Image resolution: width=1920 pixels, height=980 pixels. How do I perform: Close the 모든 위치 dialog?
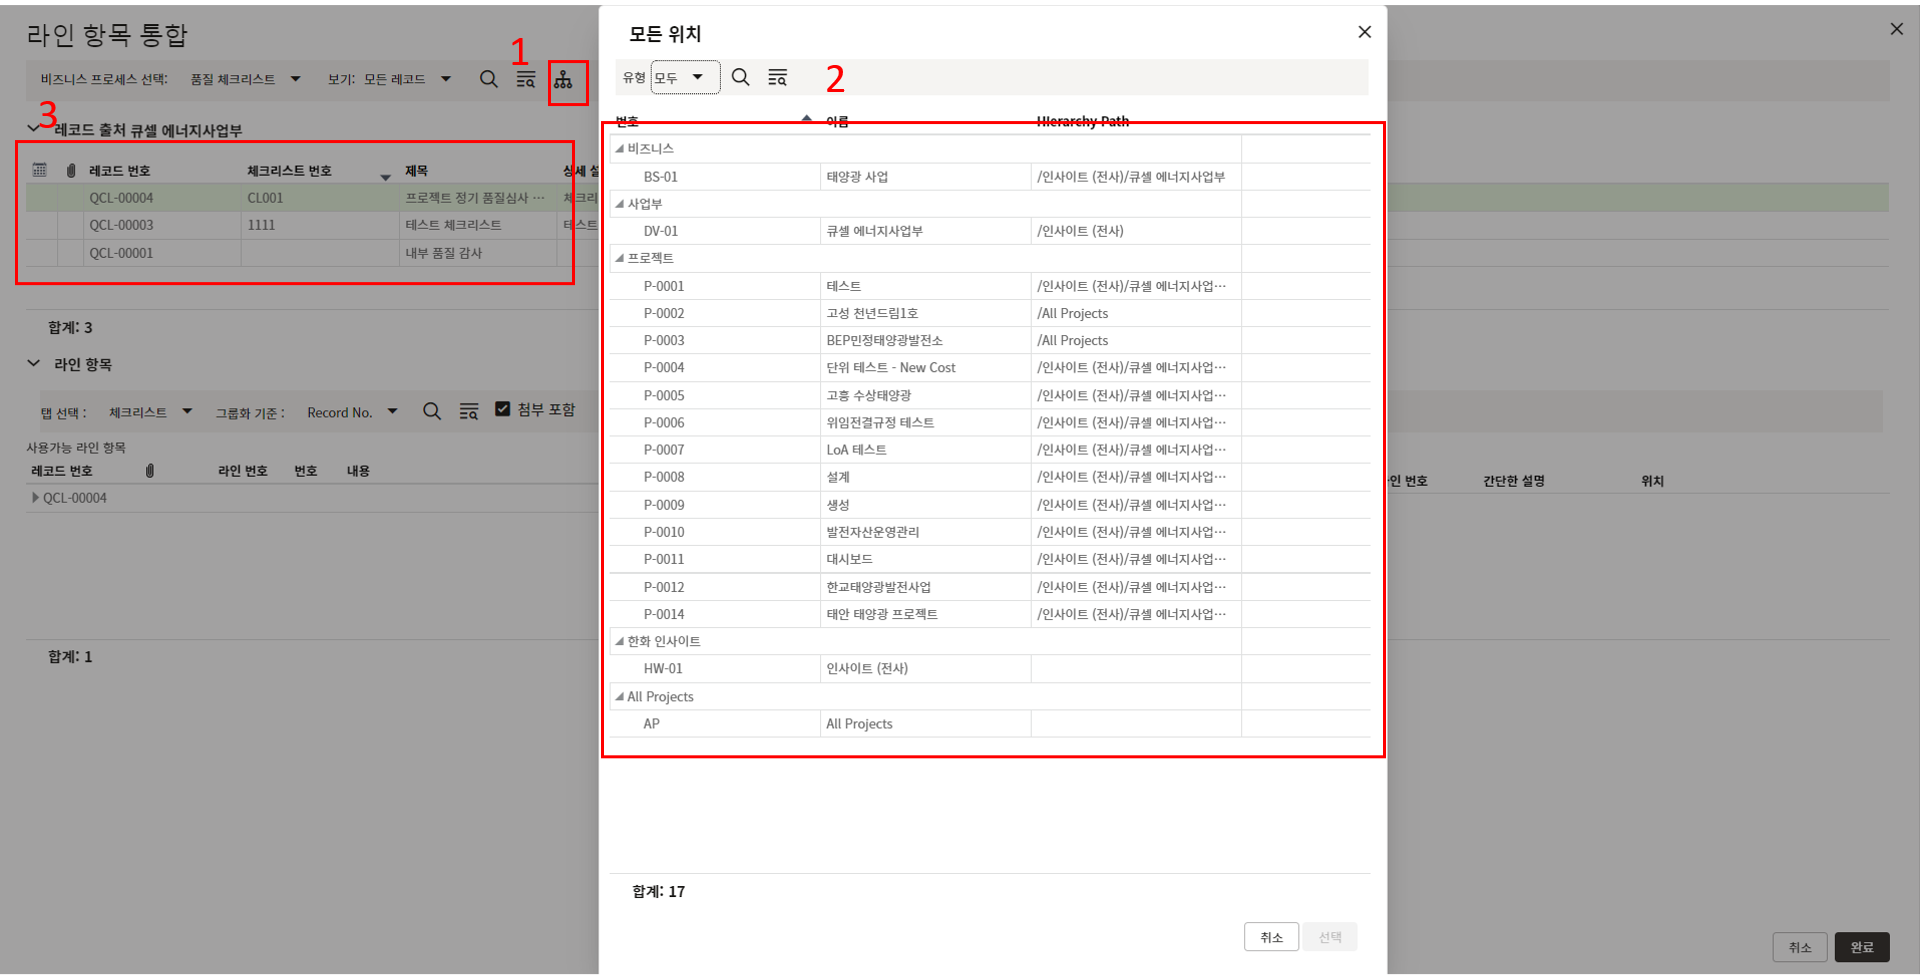(1364, 32)
